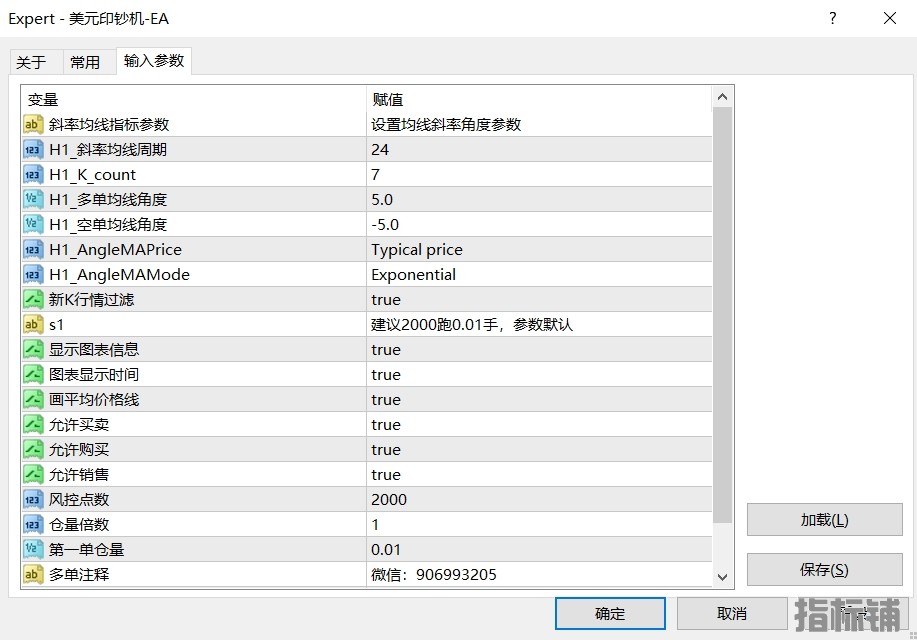Select the 多单注释 variable name
Screen dimensions: 917x640
click(79, 575)
